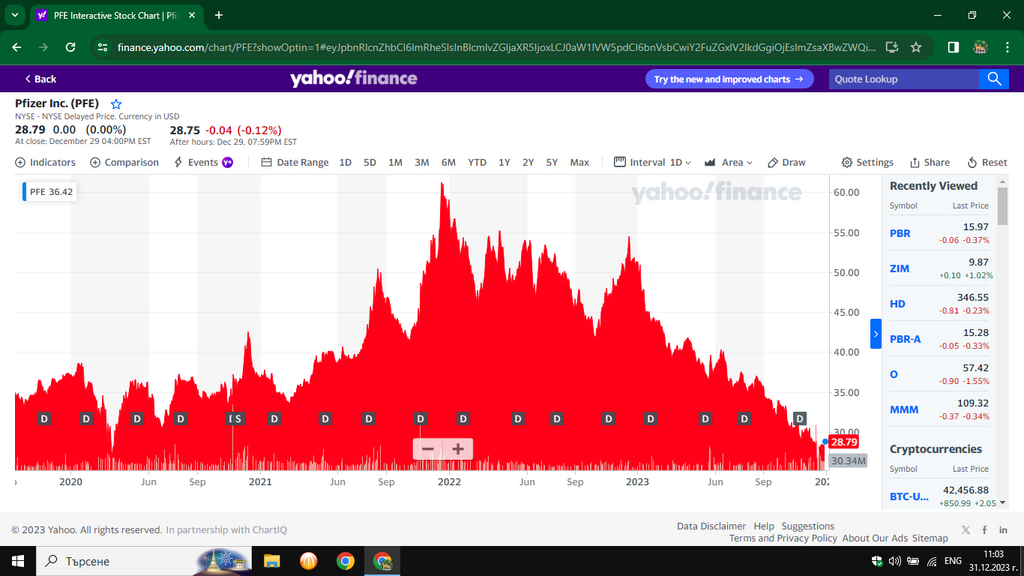Close the PFE Interactive Stock Chart tab
This screenshot has width=1024, height=576.
click(192, 15)
